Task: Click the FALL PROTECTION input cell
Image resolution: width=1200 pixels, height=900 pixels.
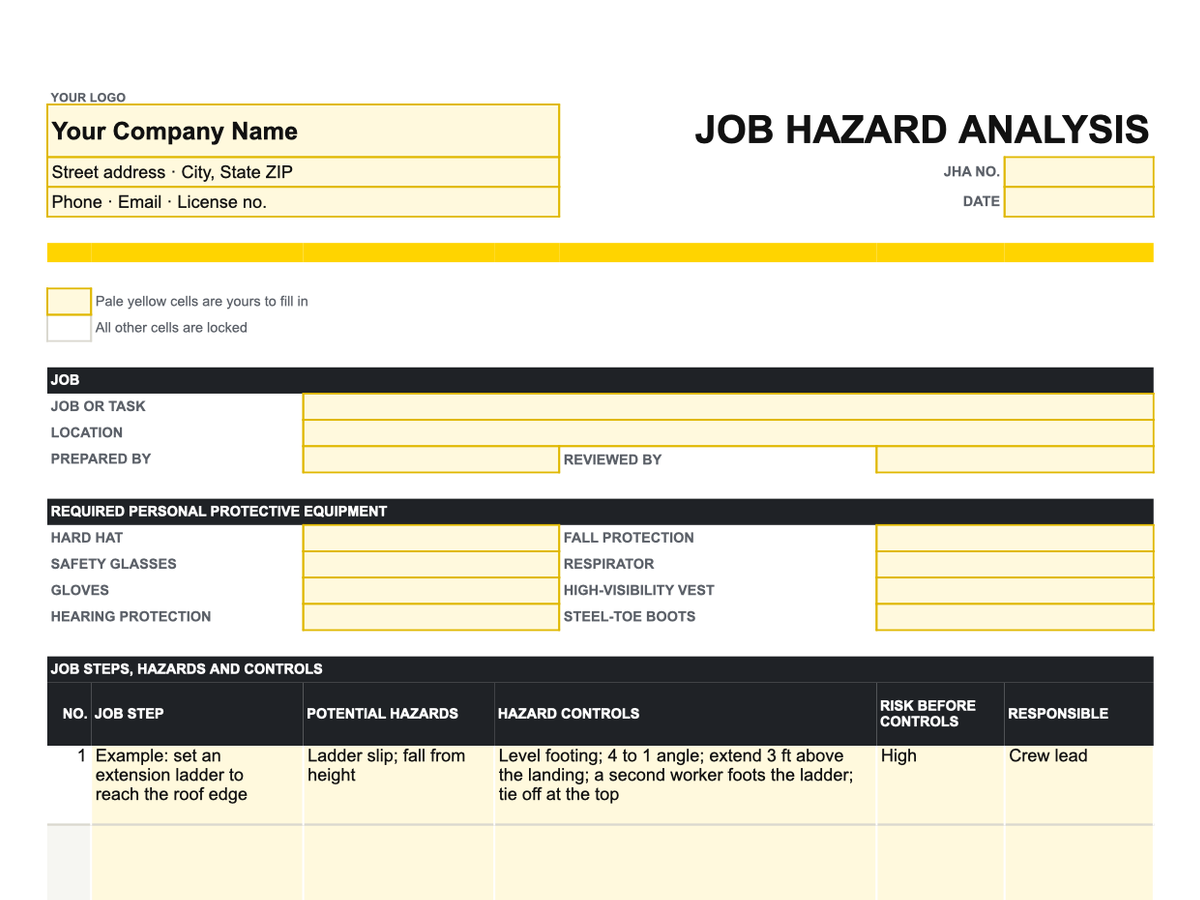Action: (1015, 538)
